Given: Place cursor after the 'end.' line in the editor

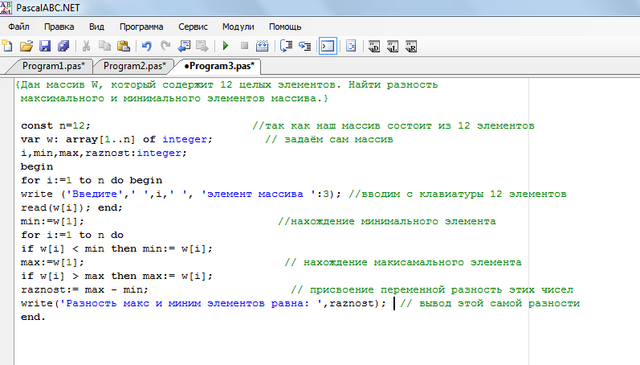Looking at the screenshot, I should click(47, 317).
